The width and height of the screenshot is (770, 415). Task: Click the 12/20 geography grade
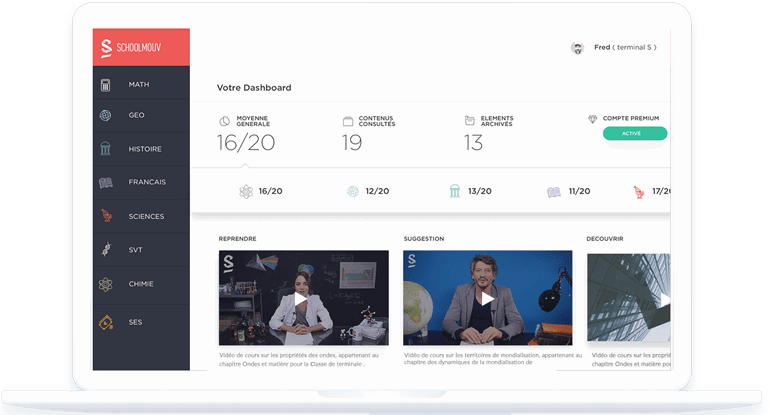coord(377,191)
